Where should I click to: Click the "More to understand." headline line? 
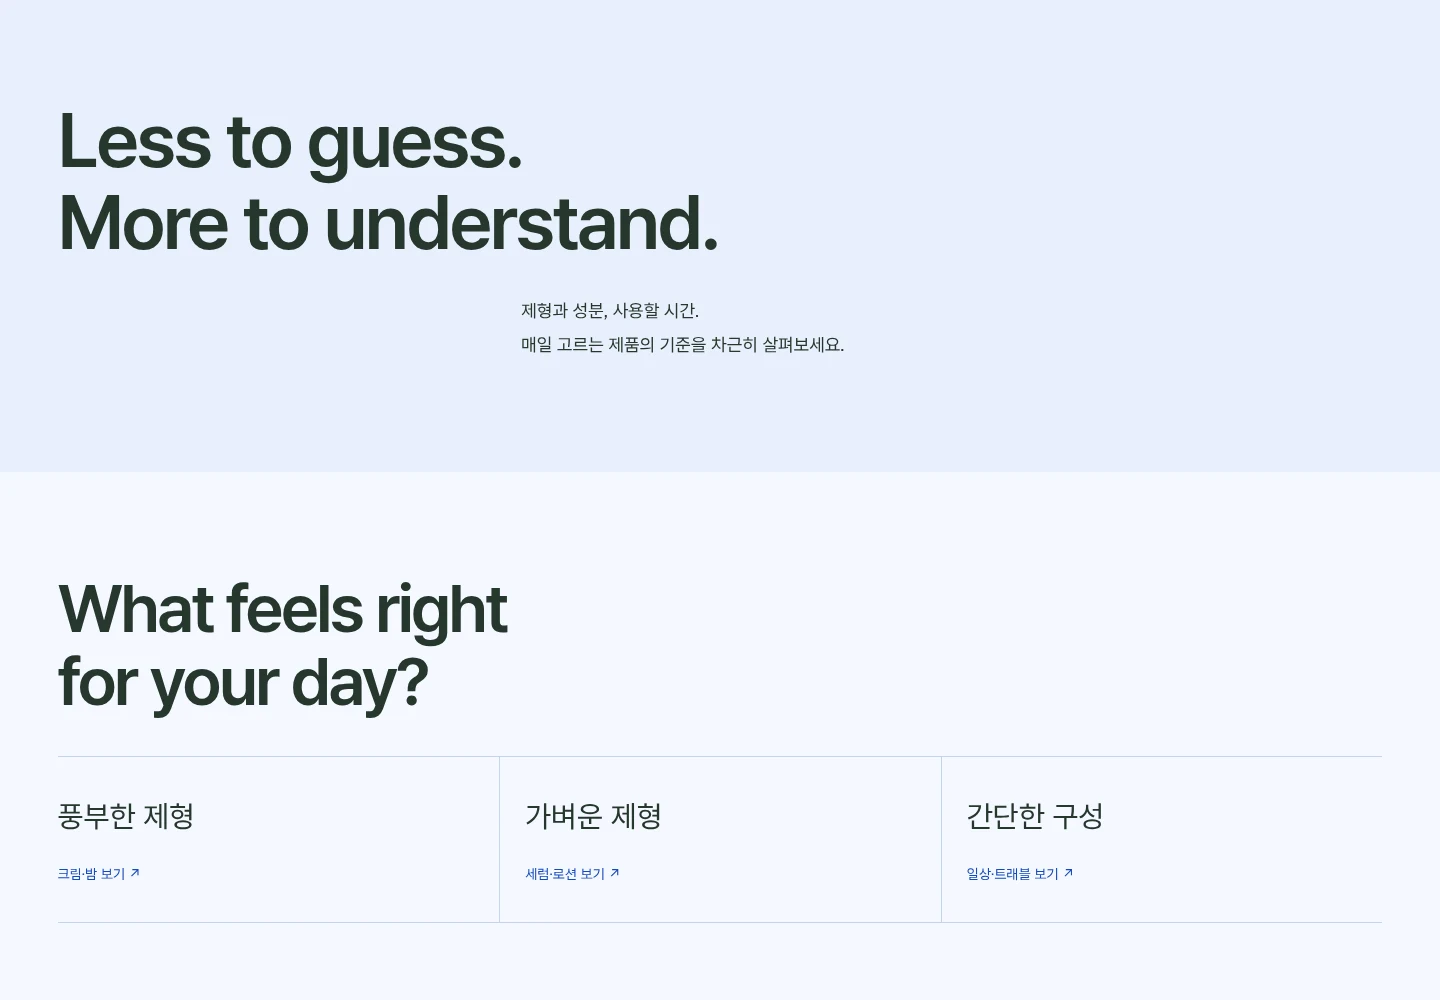pos(389,222)
